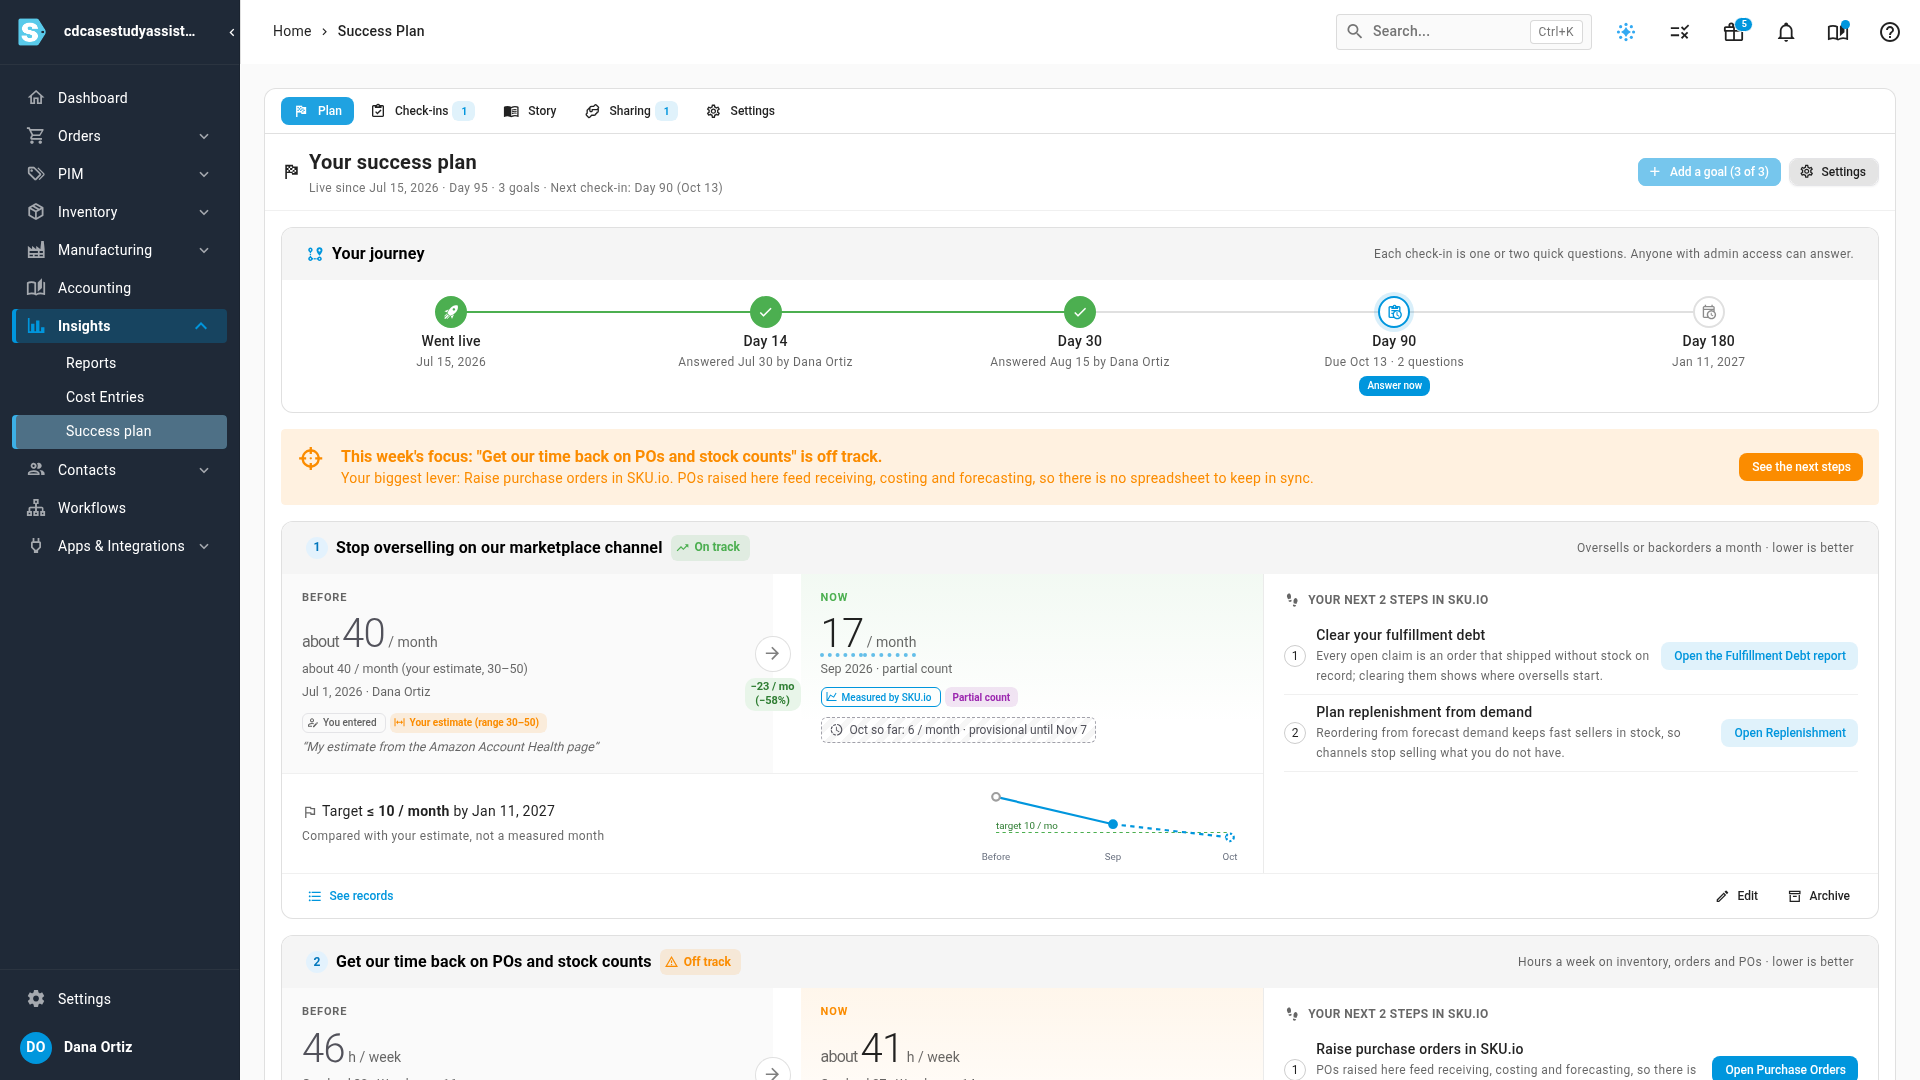The image size is (1920, 1080).
Task: Focus the Search input field
Action: pos(1464,32)
